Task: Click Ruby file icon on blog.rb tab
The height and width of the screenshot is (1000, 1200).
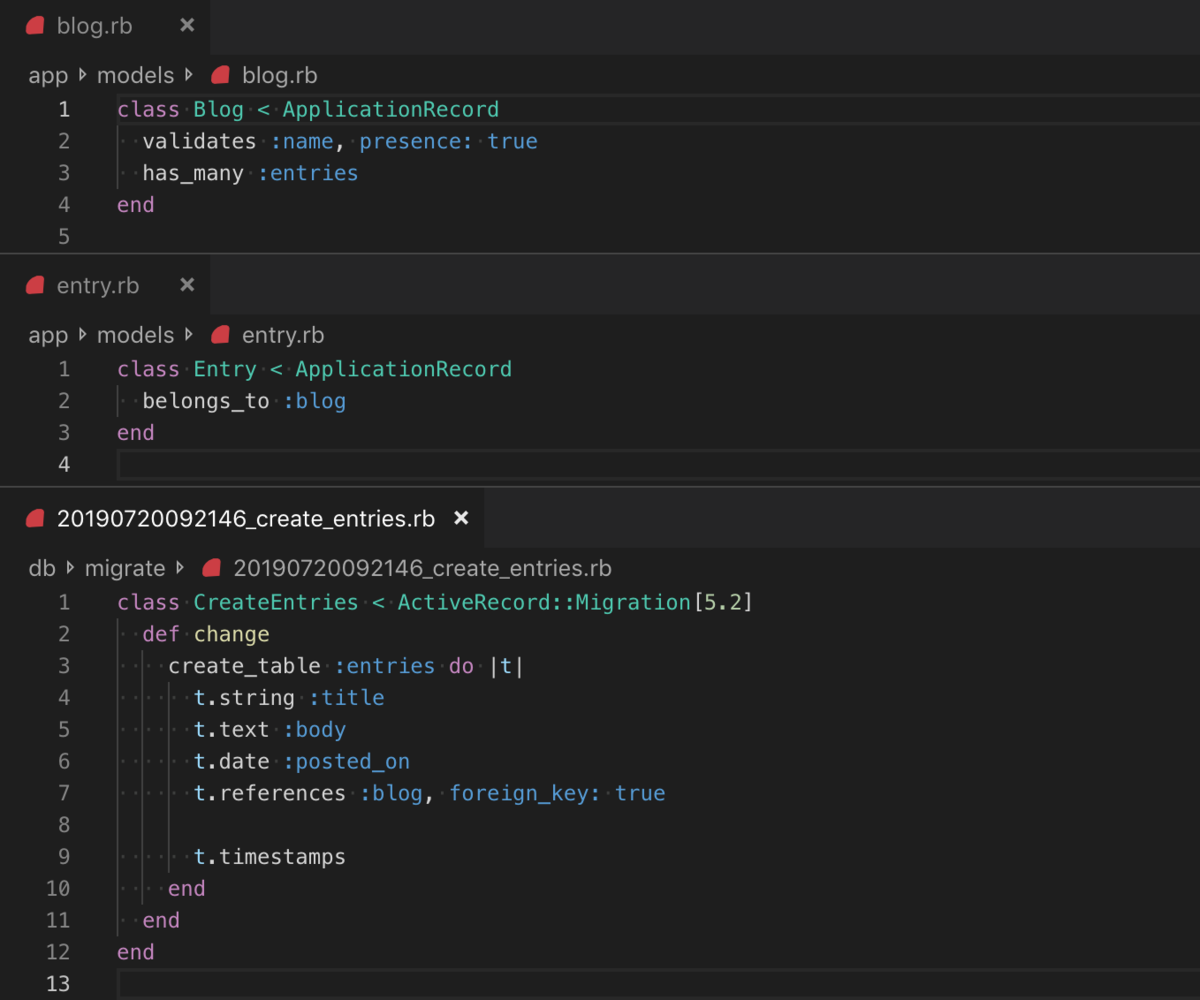Action: pyautogui.click(x=35, y=26)
